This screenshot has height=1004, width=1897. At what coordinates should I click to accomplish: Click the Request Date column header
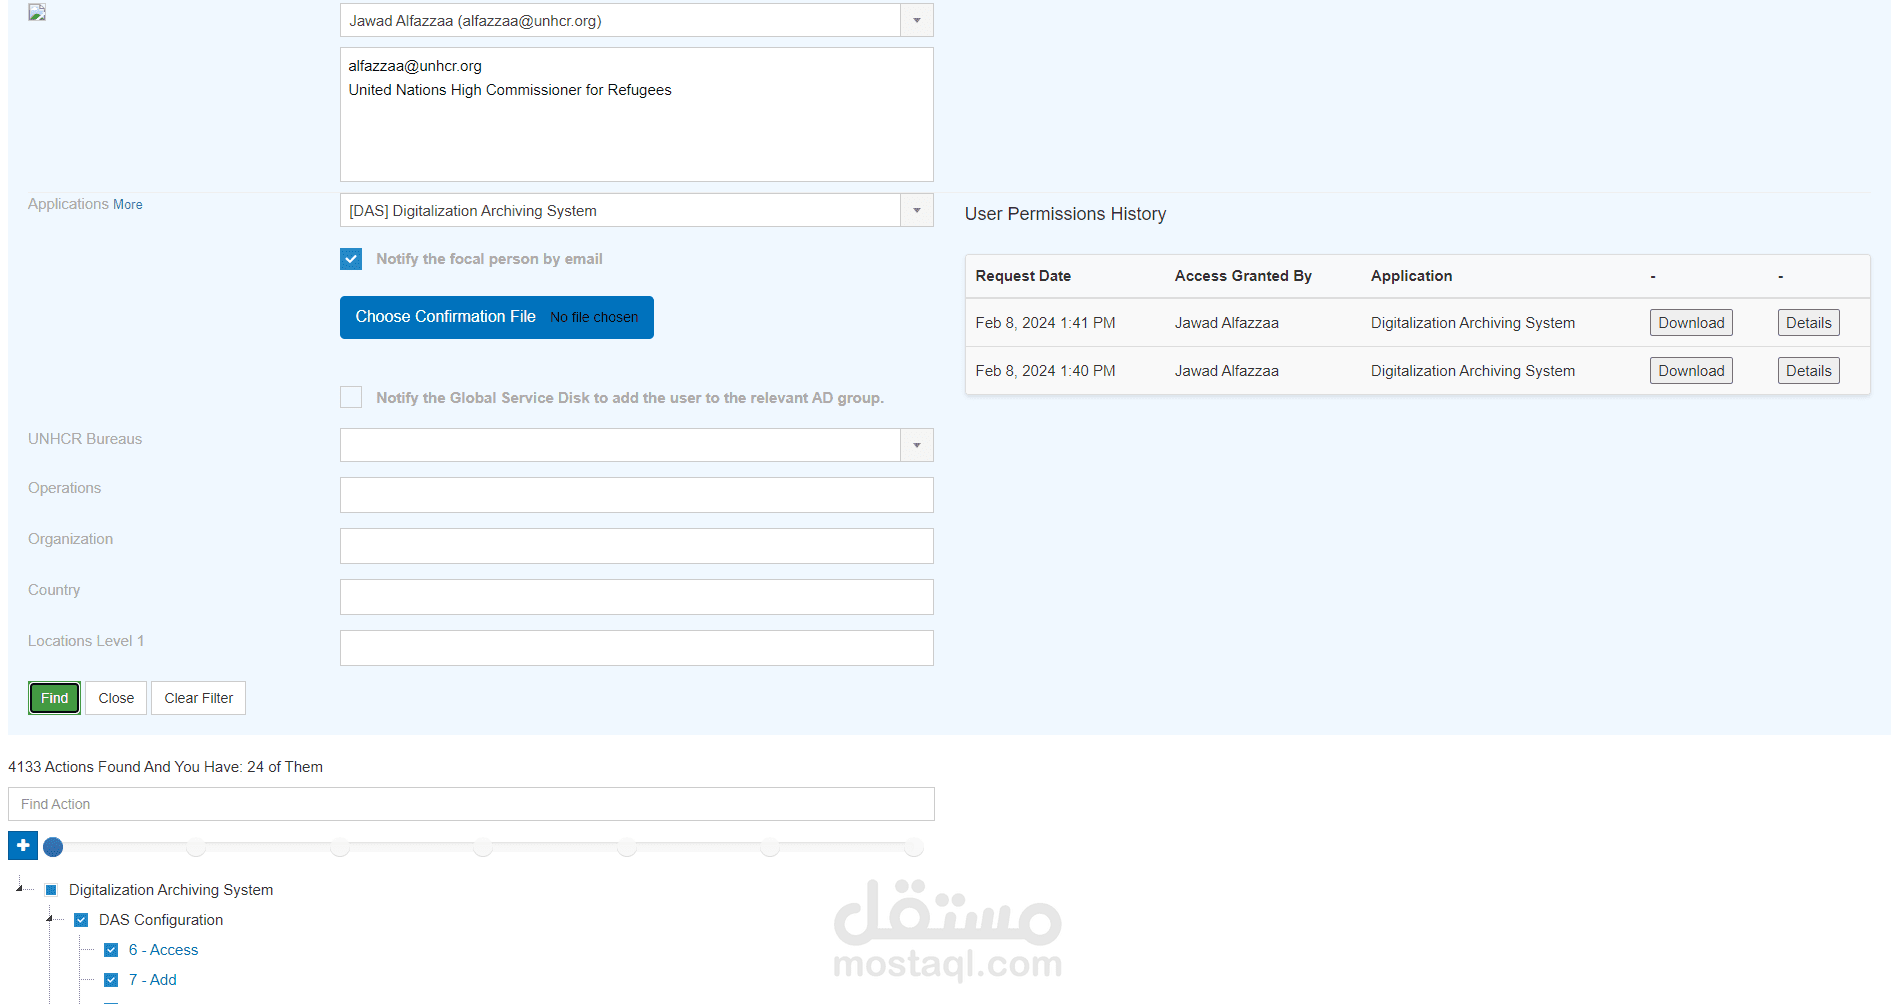click(x=1023, y=276)
